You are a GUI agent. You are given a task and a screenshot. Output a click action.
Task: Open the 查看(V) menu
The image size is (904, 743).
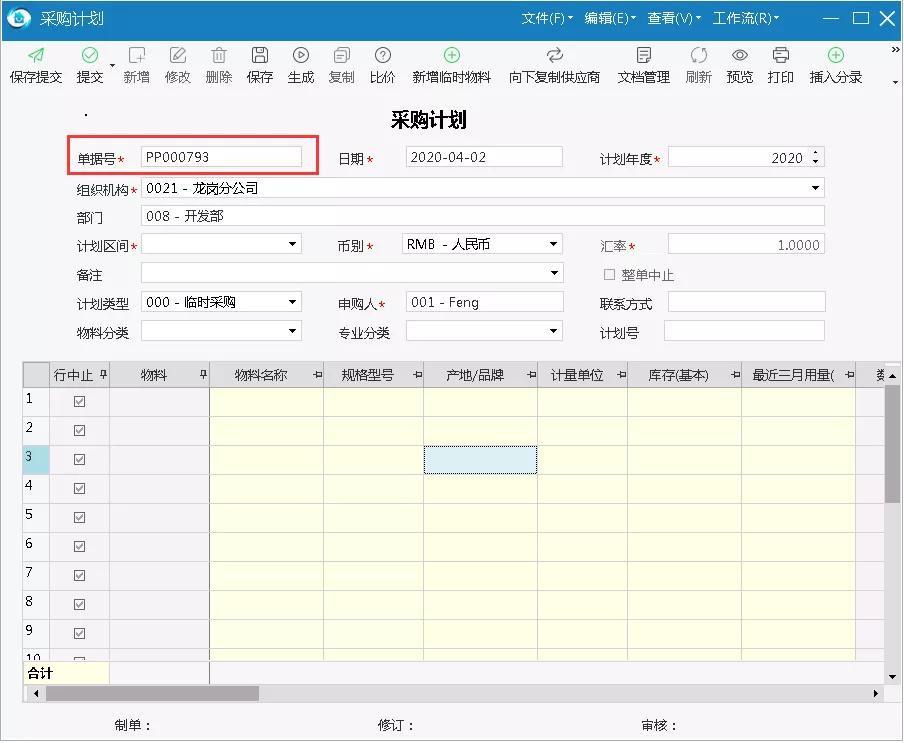pos(674,18)
